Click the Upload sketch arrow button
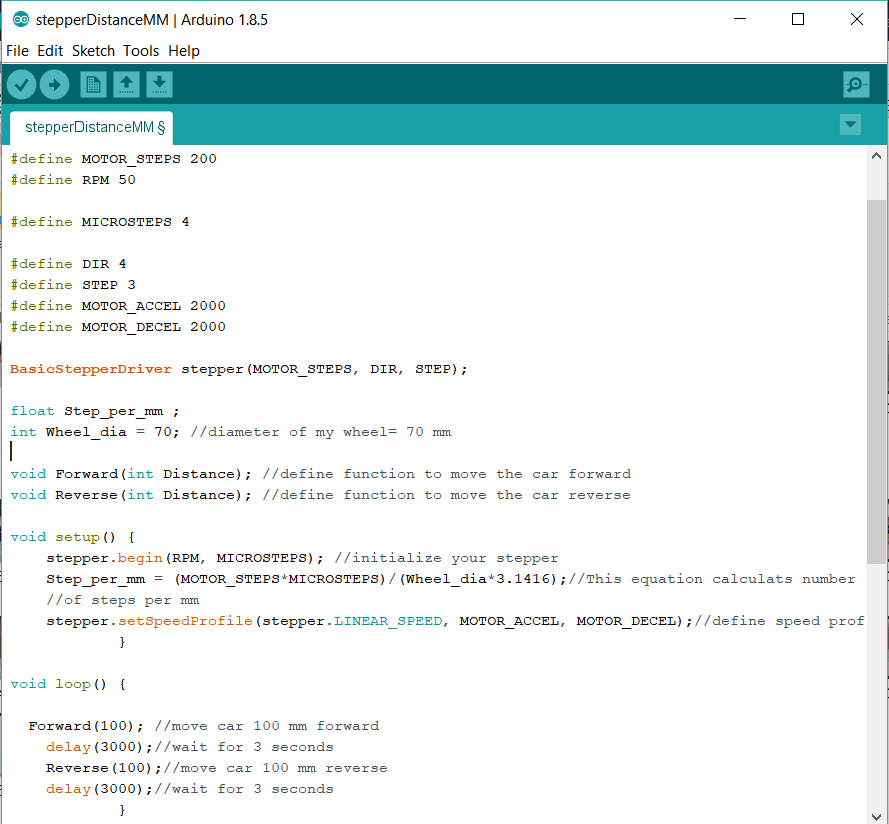The height and width of the screenshot is (824, 889). 54,85
